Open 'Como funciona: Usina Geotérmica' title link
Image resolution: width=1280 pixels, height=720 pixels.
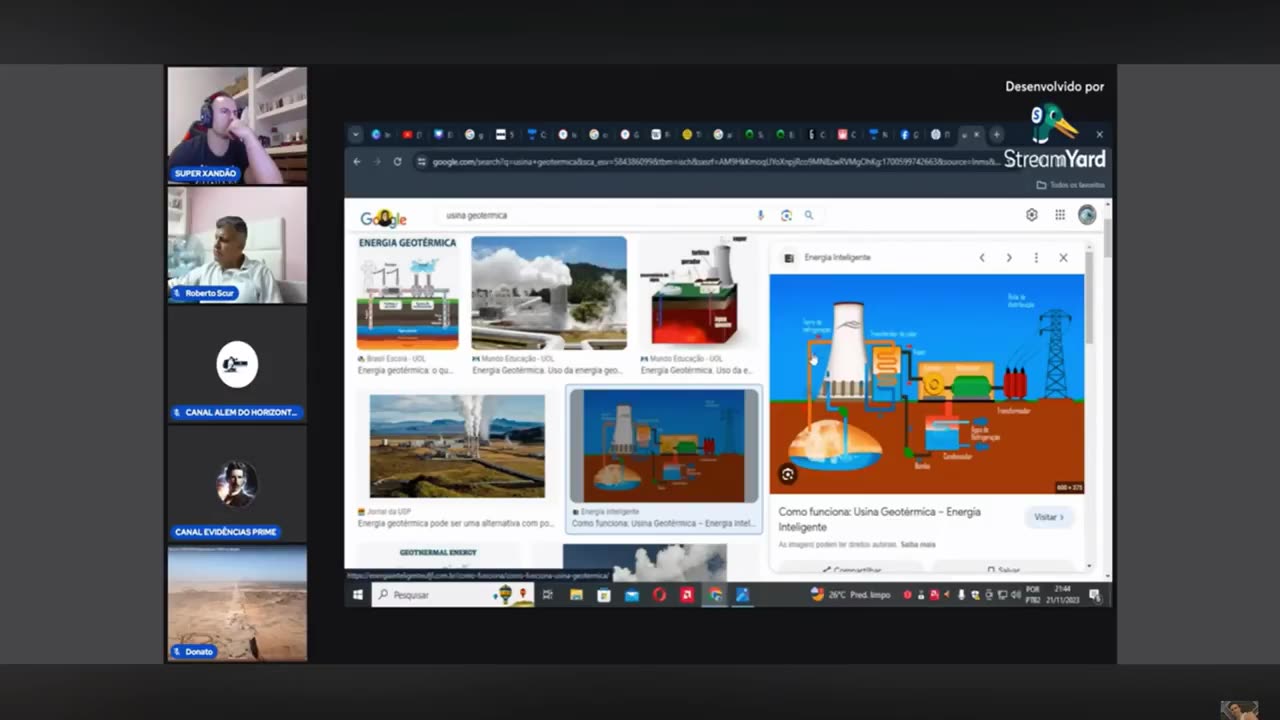coord(879,519)
